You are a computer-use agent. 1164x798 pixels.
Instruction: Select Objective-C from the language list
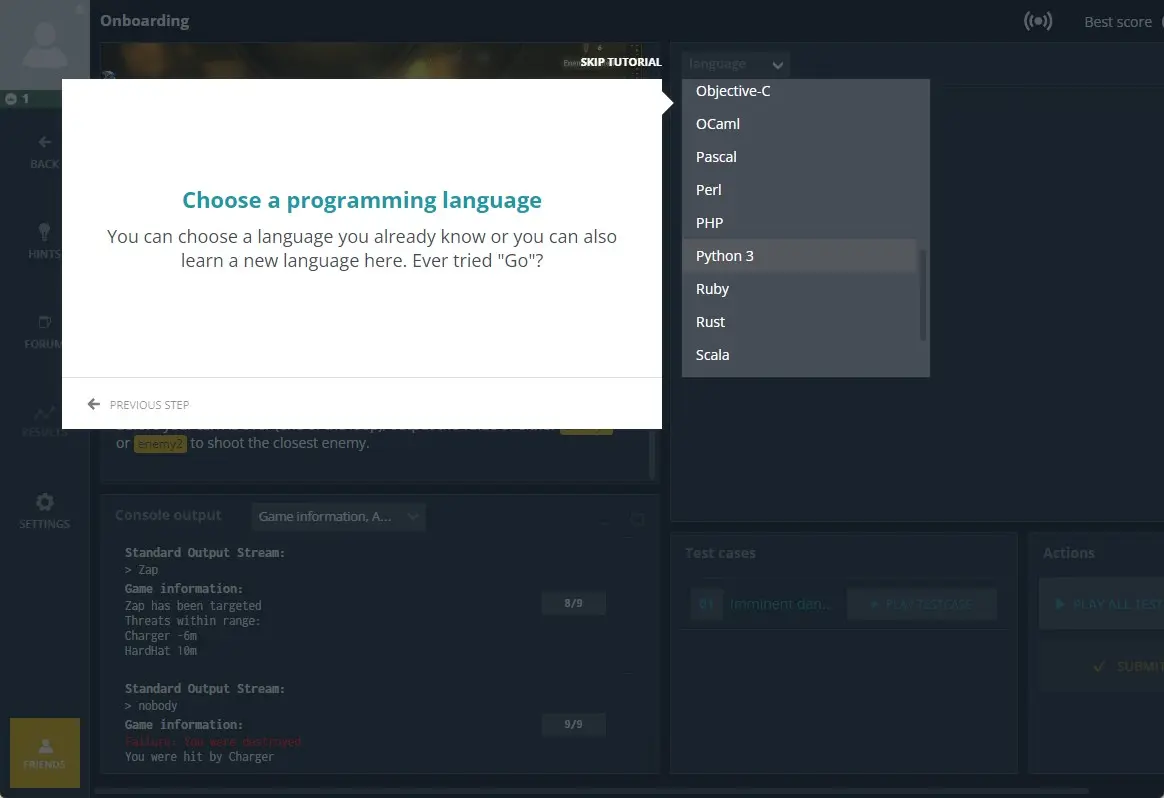(x=800, y=91)
